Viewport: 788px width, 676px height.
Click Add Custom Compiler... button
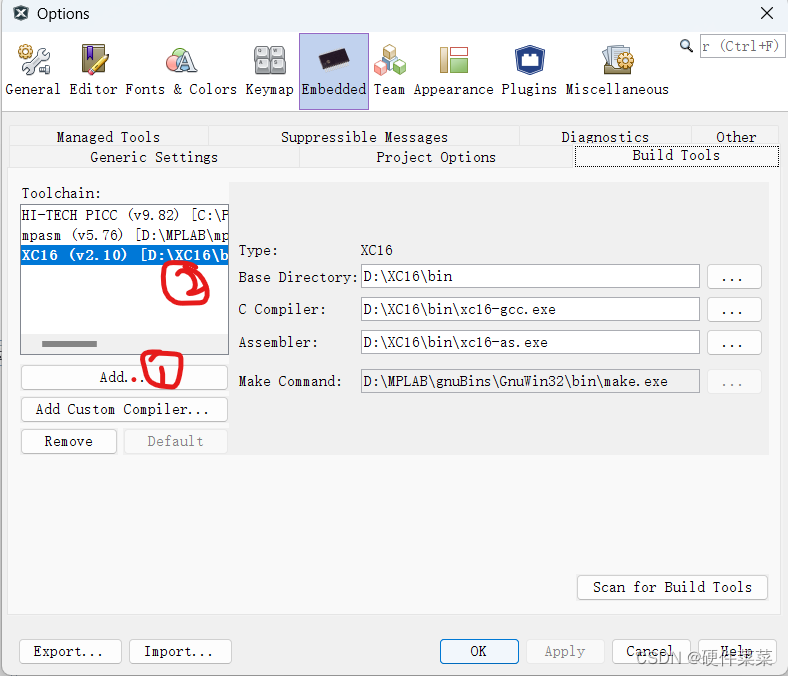[125, 409]
